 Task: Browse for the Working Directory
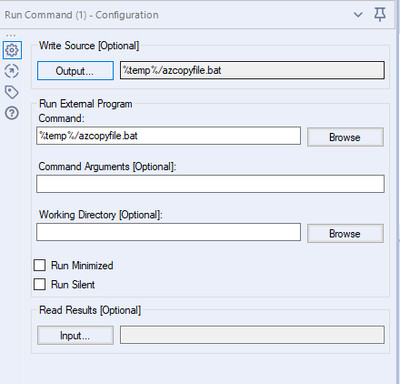pos(345,233)
